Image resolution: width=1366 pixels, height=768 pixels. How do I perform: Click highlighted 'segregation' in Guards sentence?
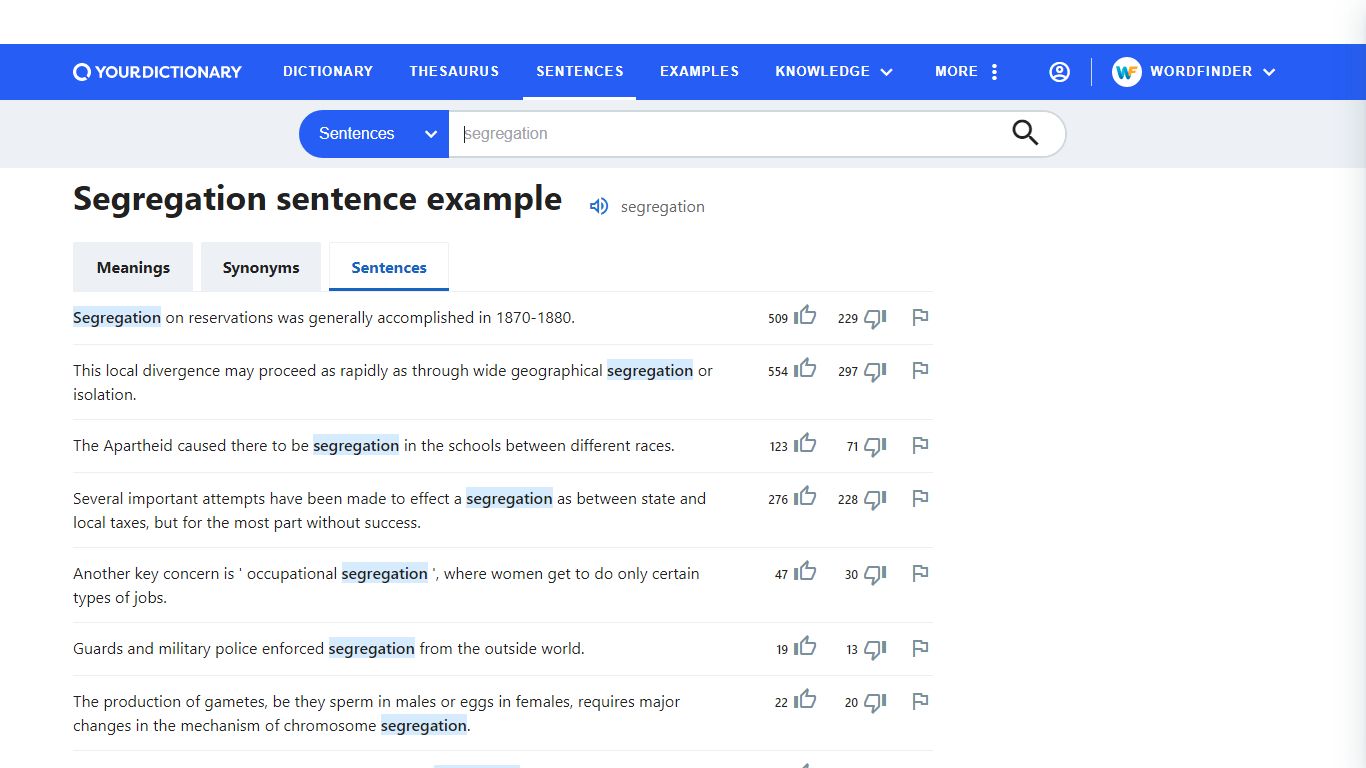pyautogui.click(x=372, y=649)
